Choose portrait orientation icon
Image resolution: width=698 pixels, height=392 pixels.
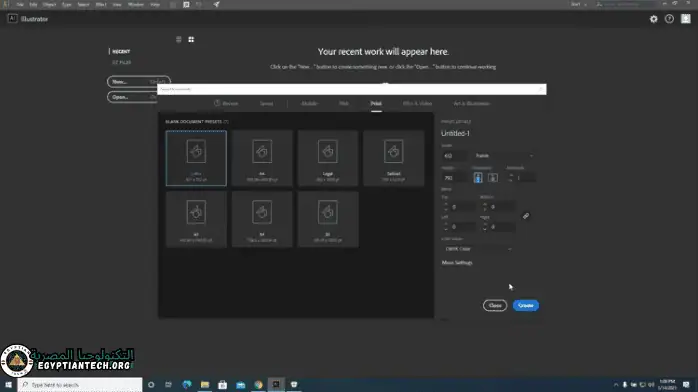pyautogui.click(x=478, y=178)
